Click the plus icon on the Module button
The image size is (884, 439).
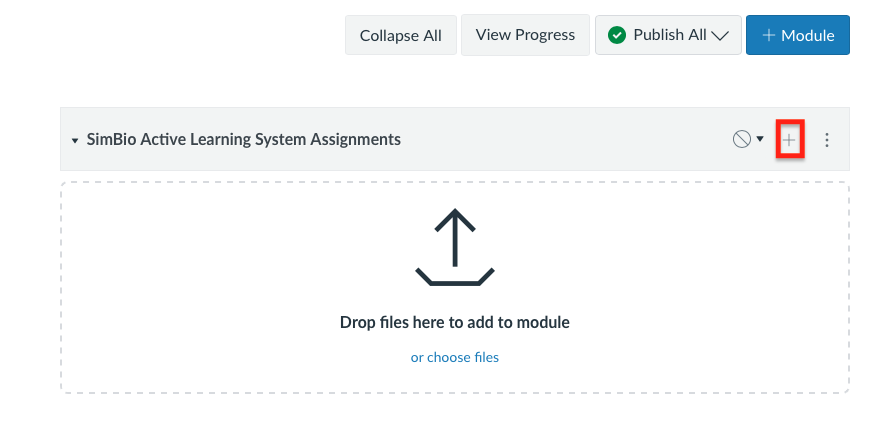(769, 35)
